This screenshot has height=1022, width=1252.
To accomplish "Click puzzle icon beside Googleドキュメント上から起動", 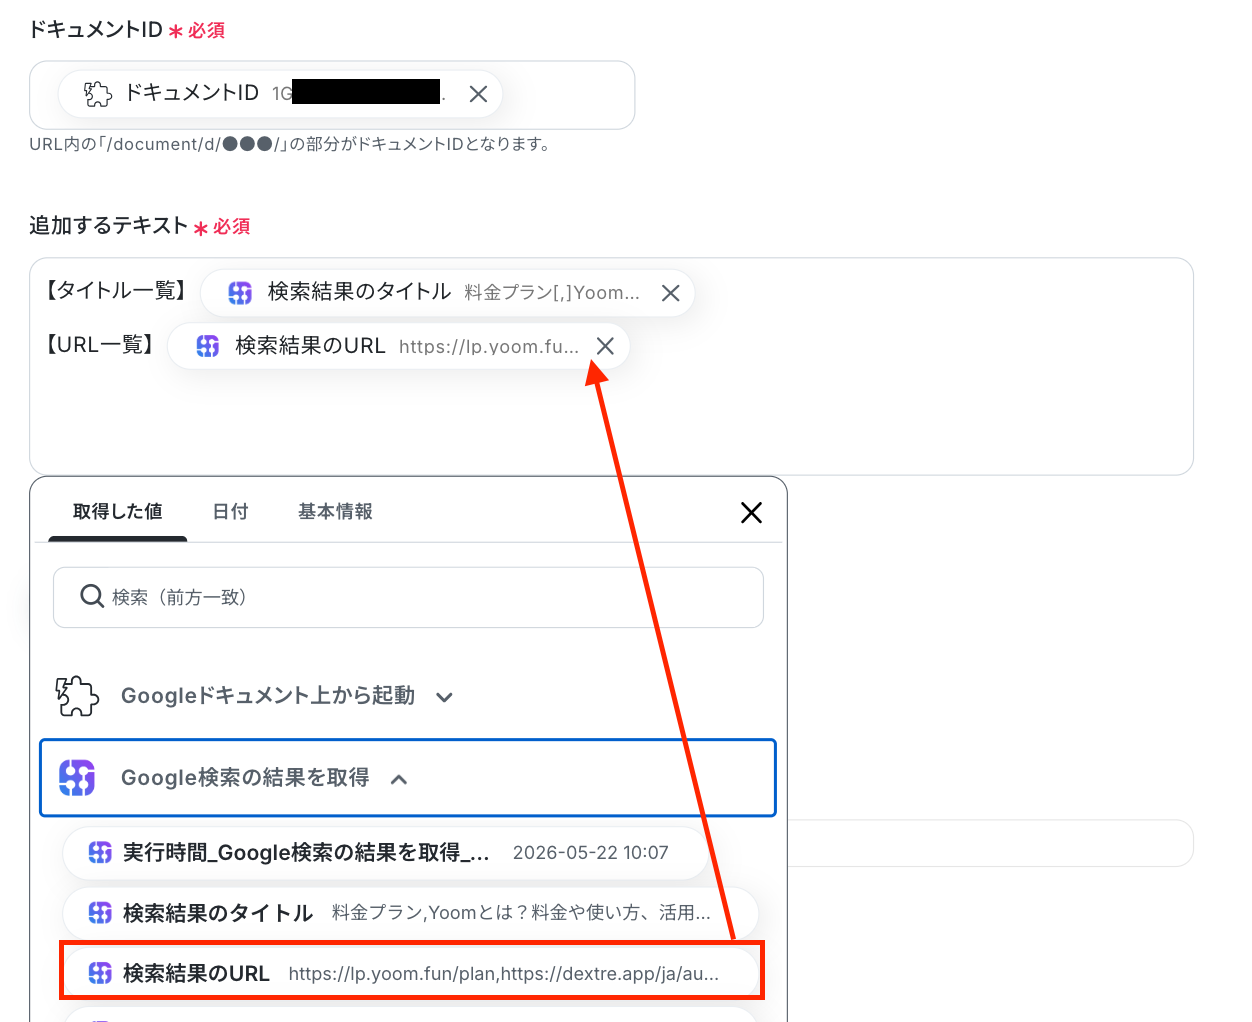I will 77,696.
